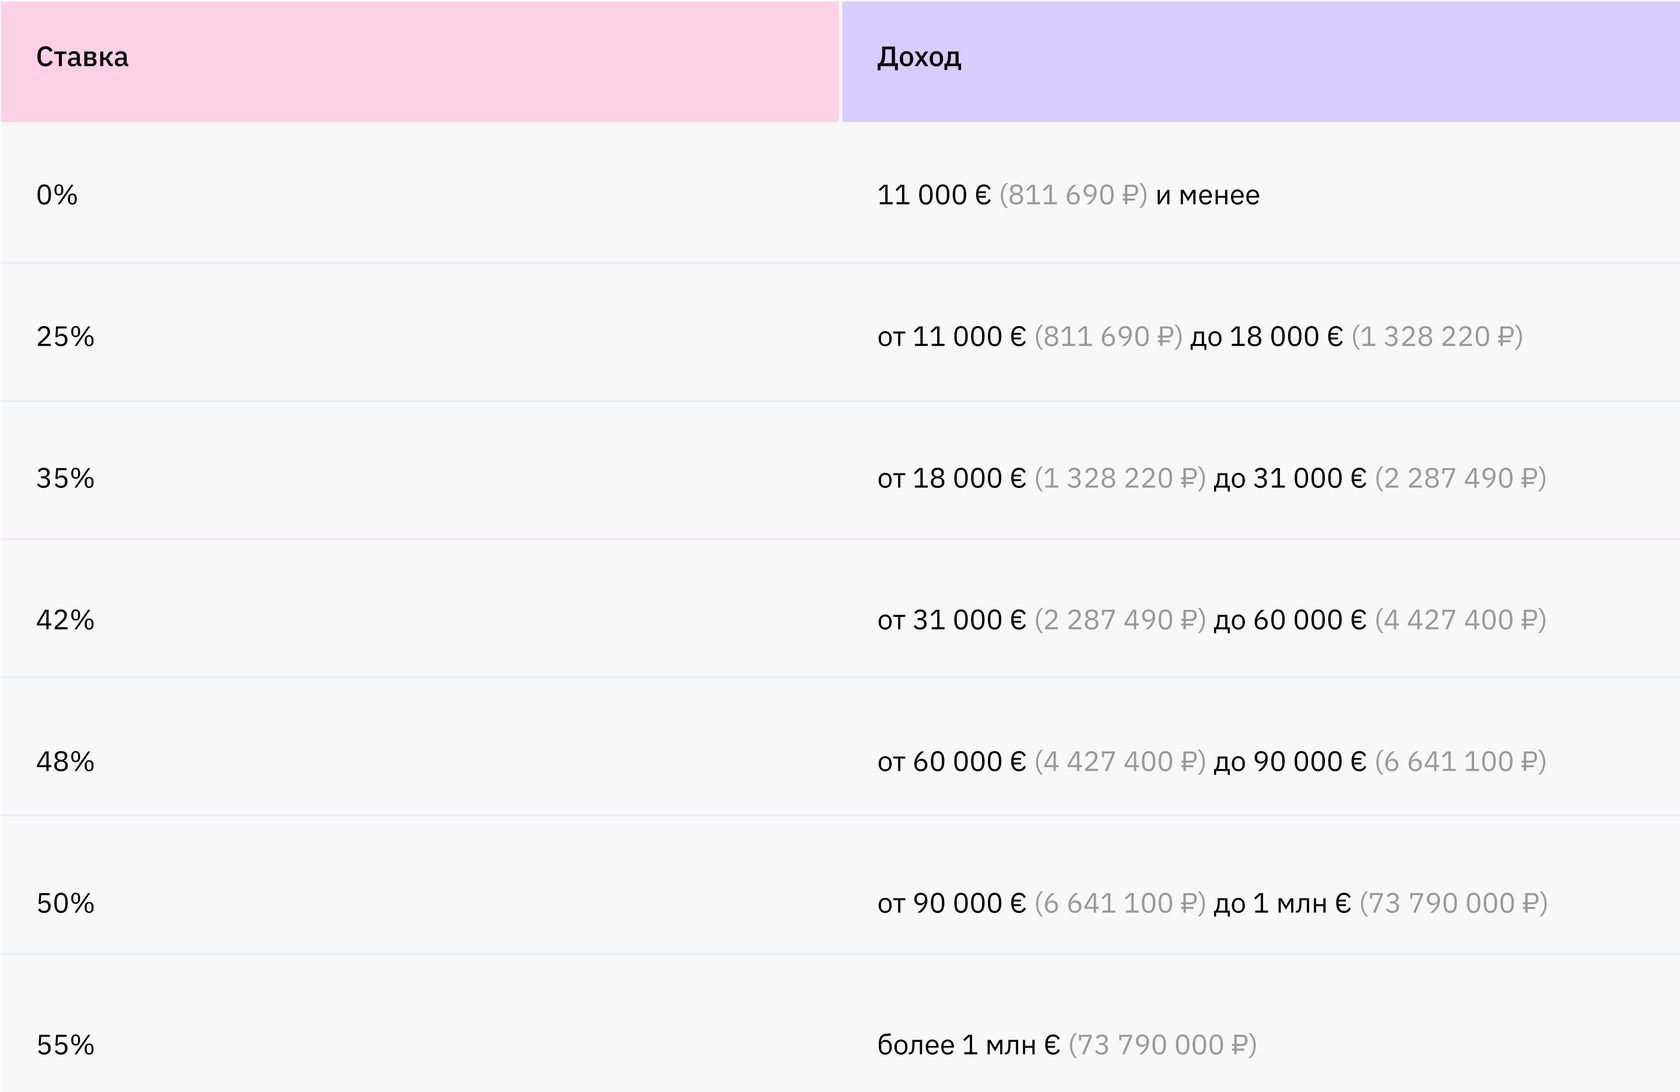Click "до 31 000 €" in the 35% row

click(x=1289, y=479)
